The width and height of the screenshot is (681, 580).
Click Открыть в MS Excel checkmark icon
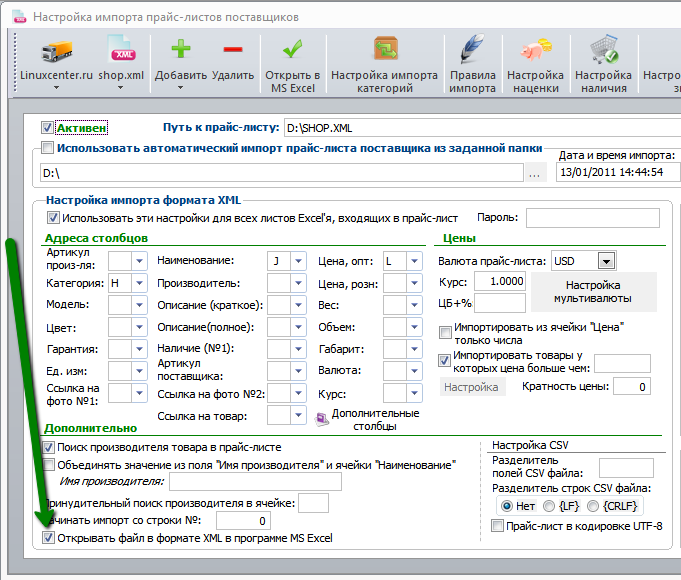pos(293,49)
